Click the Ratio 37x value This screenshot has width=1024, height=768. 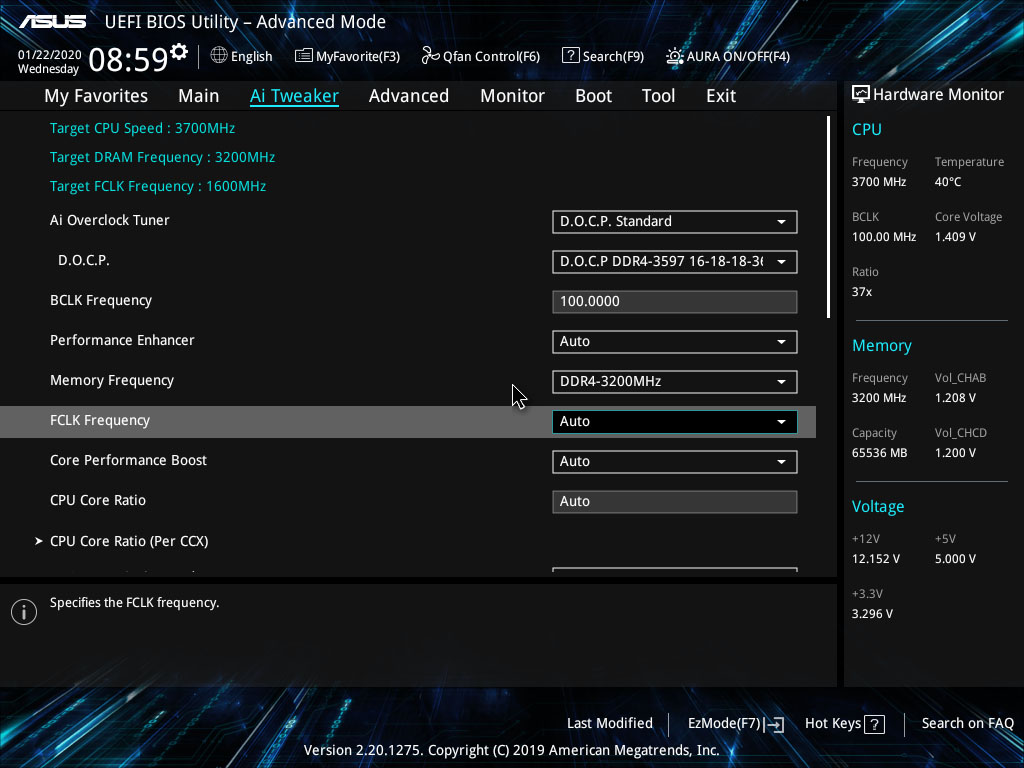861,292
